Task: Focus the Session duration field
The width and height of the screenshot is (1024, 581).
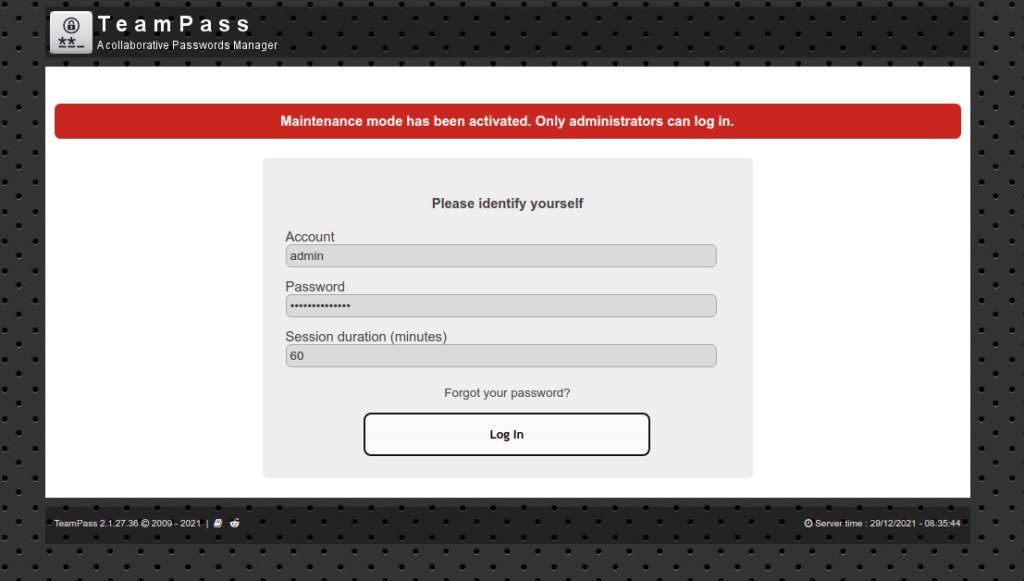Action: [501, 356]
